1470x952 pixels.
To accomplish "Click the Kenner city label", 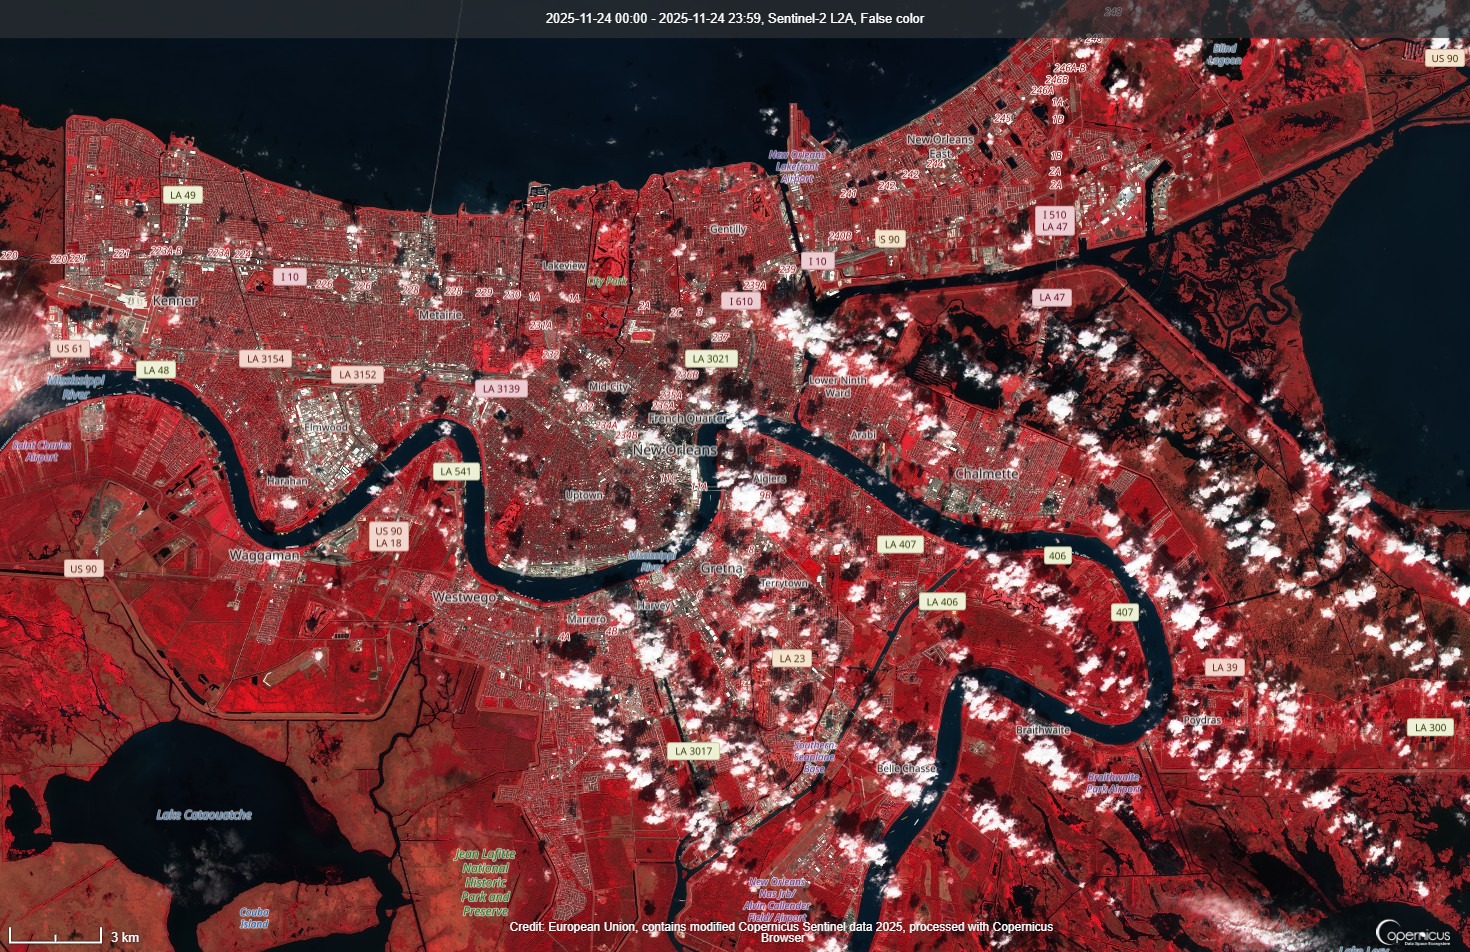I will (x=174, y=301).
